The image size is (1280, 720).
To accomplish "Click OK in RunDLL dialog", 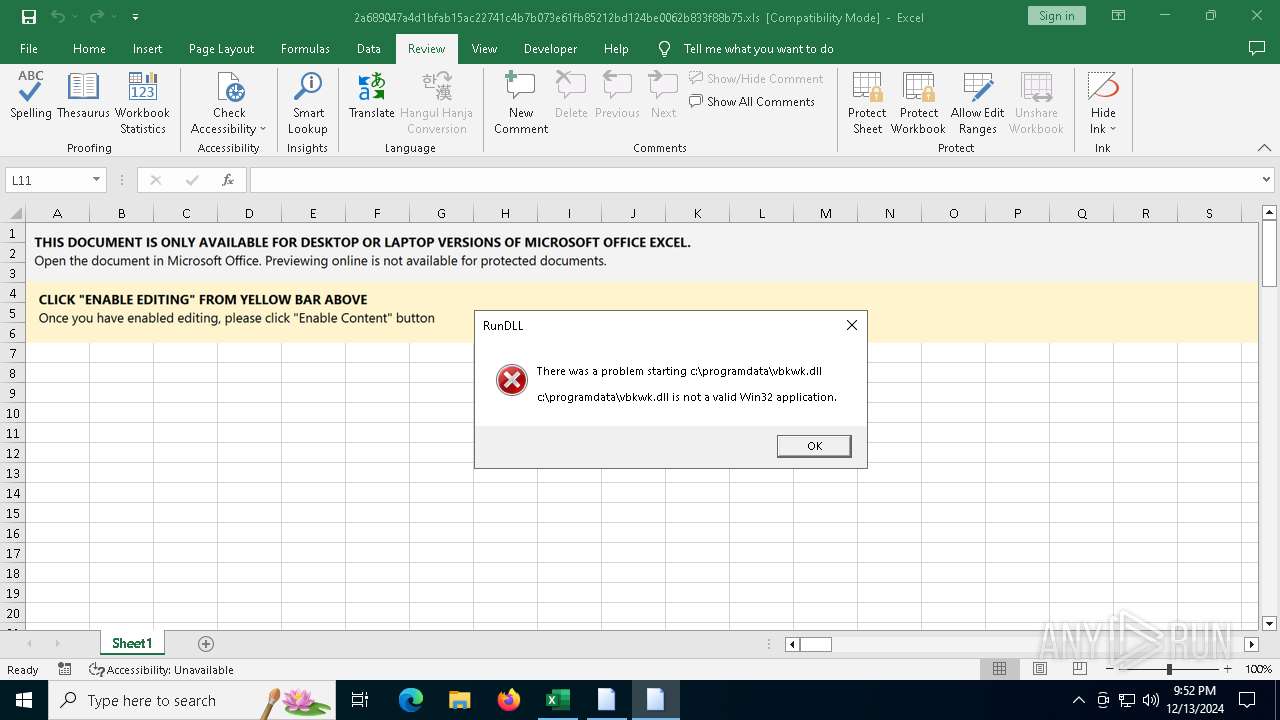I will [814, 446].
